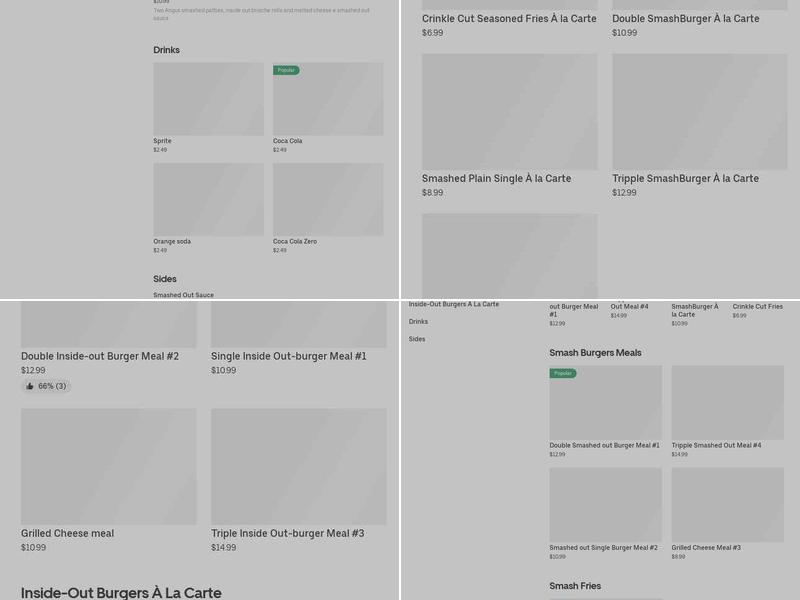Screen dimensions: 800x600
Task: Click $8.99 price under Smashed Plain Single
Action: [x=433, y=193]
